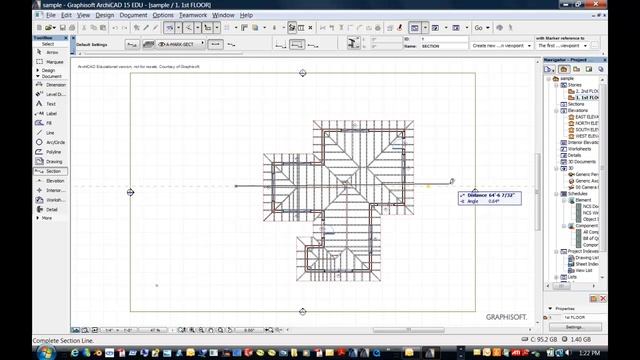This screenshot has width=640, height=360.
Task: Select 2nd FLOOR story in Navigator
Action: 584,91
